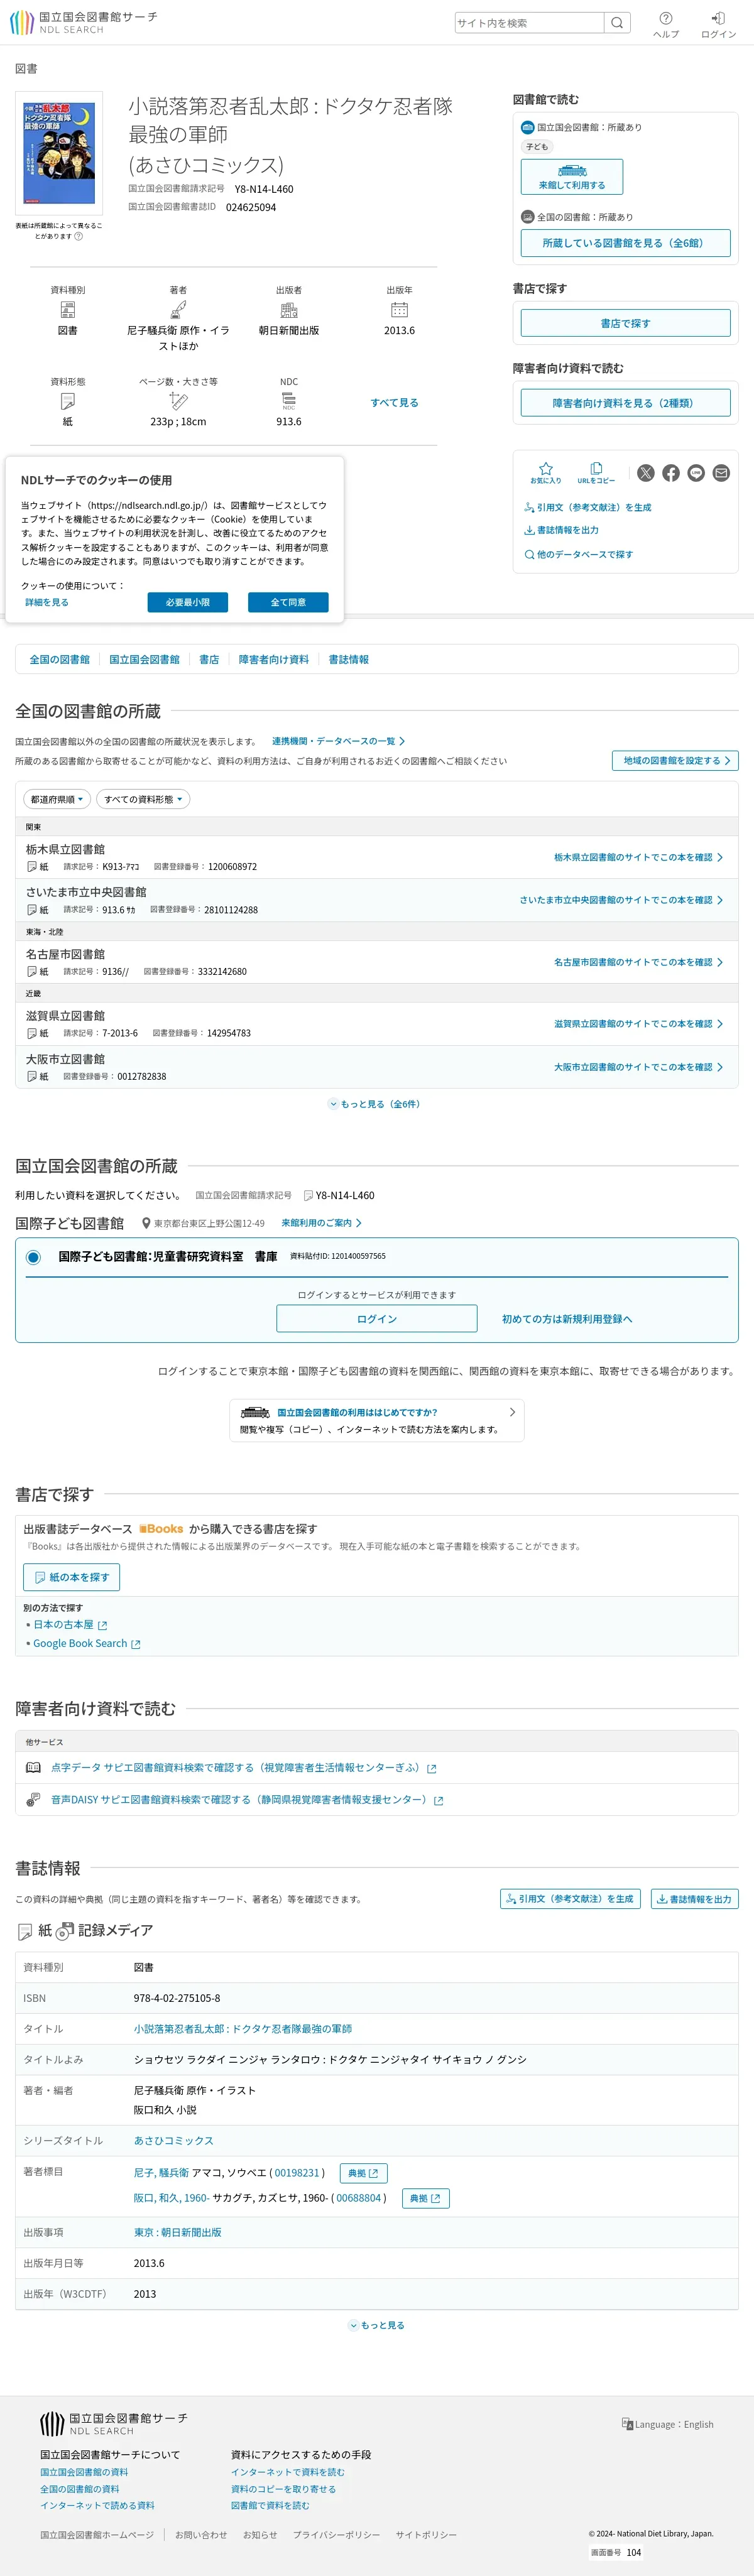The width and height of the screenshot is (754, 2576).
Task: Click 書誌情報を出力 in side panel
Action: click(x=562, y=530)
